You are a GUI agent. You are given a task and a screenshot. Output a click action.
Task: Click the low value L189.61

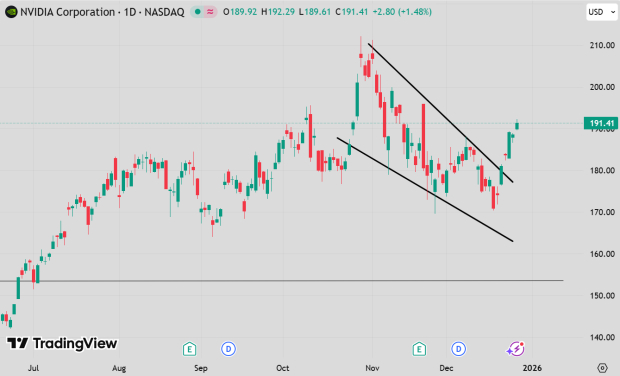[314, 12]
